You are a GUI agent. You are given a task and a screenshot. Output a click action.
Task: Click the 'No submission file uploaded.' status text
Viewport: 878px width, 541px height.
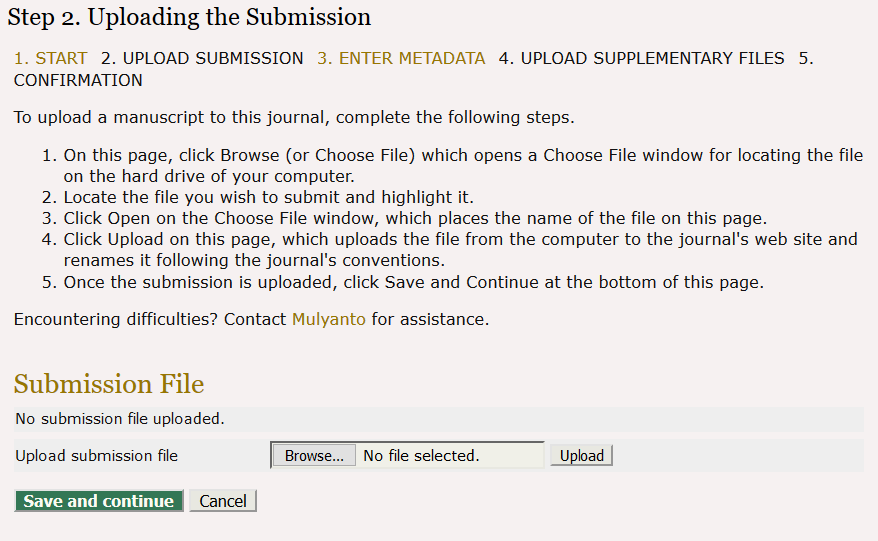pos(120,419)
